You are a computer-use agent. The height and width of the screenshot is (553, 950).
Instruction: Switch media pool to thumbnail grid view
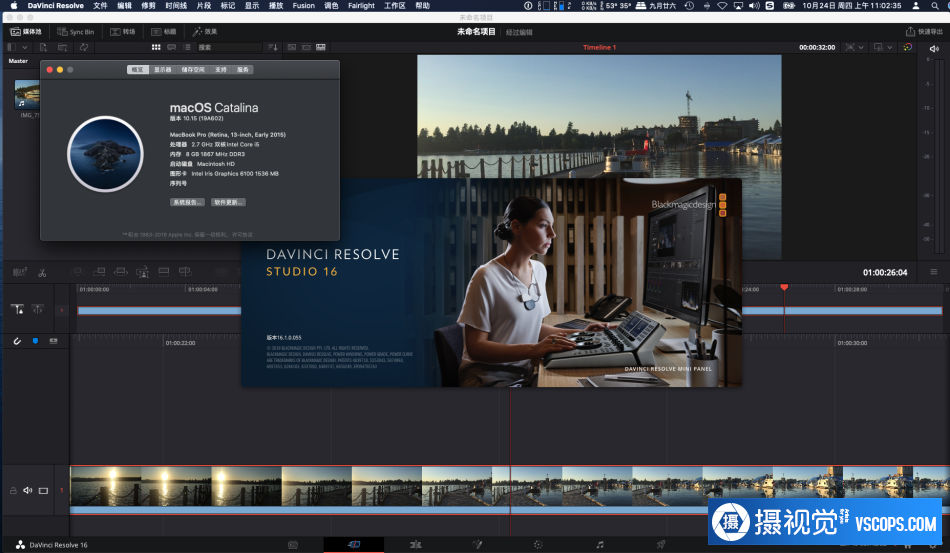(156, 47)
